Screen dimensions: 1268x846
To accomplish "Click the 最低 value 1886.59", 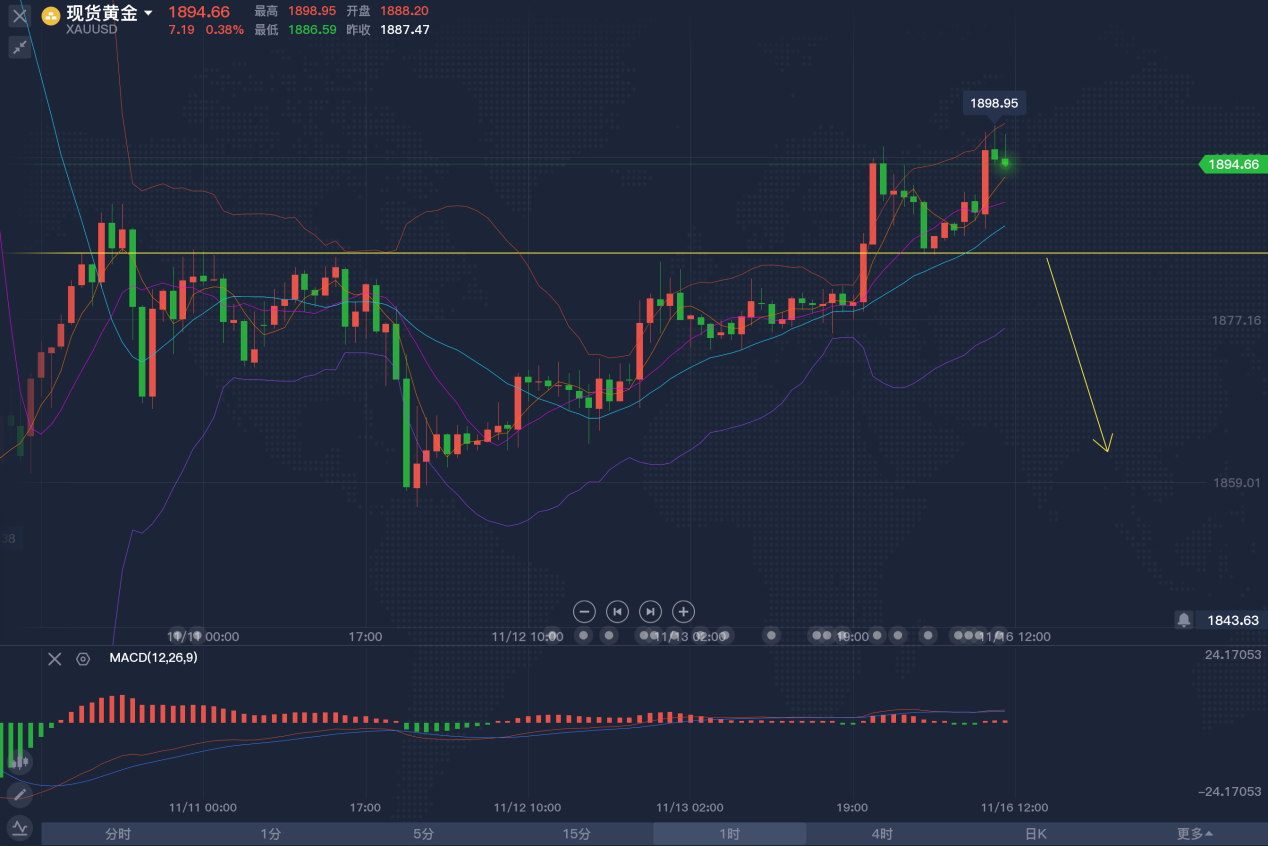I will (x=312, y=30).
